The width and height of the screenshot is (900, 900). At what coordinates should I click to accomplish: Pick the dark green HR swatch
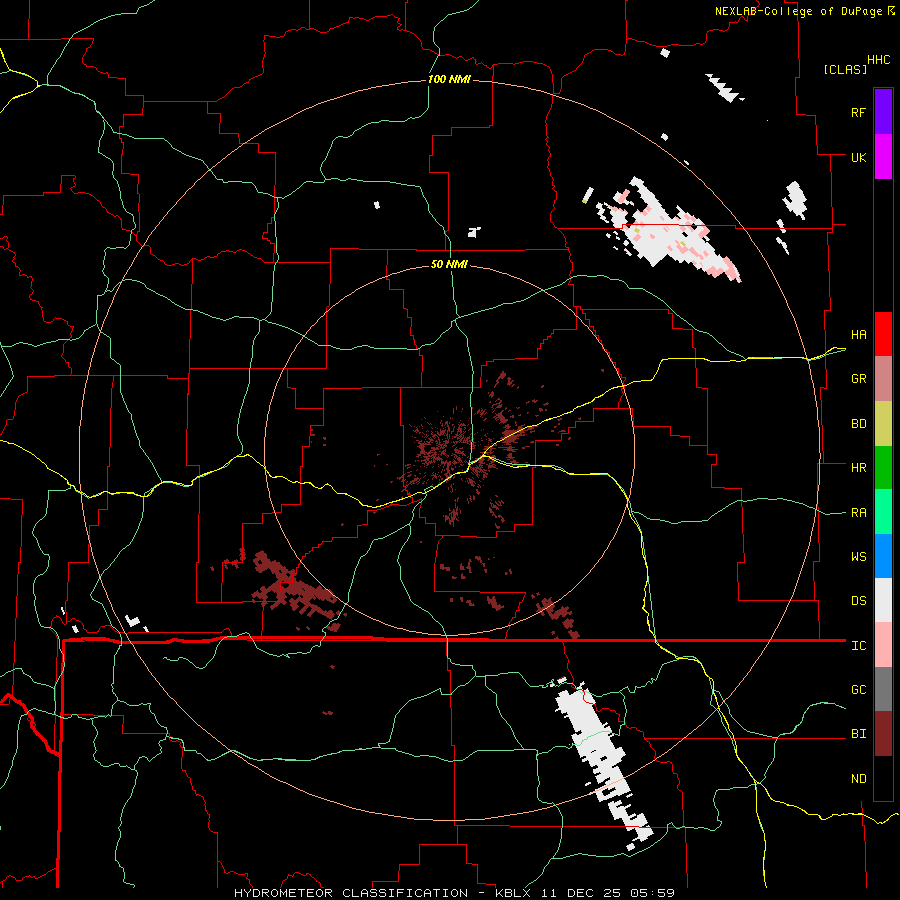[x=883, y=468]
